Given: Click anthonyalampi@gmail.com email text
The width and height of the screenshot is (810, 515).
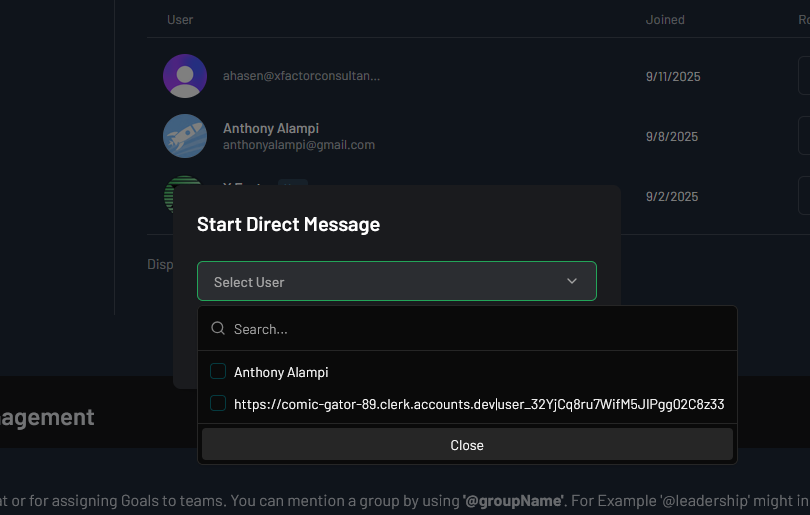Looking at the screenshot, I should point(299,145).
